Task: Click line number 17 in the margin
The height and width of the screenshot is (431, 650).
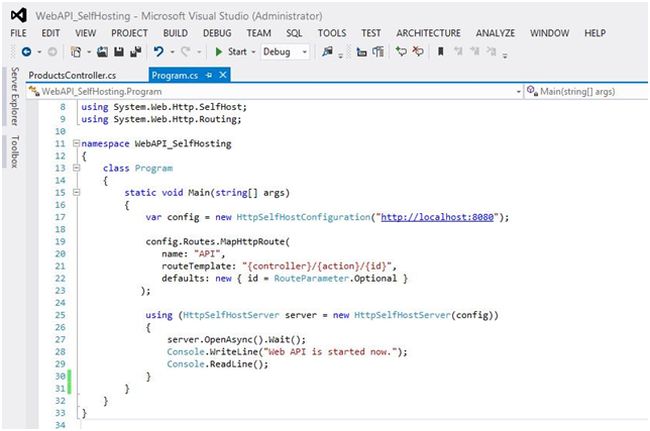Action: point(60,217)
